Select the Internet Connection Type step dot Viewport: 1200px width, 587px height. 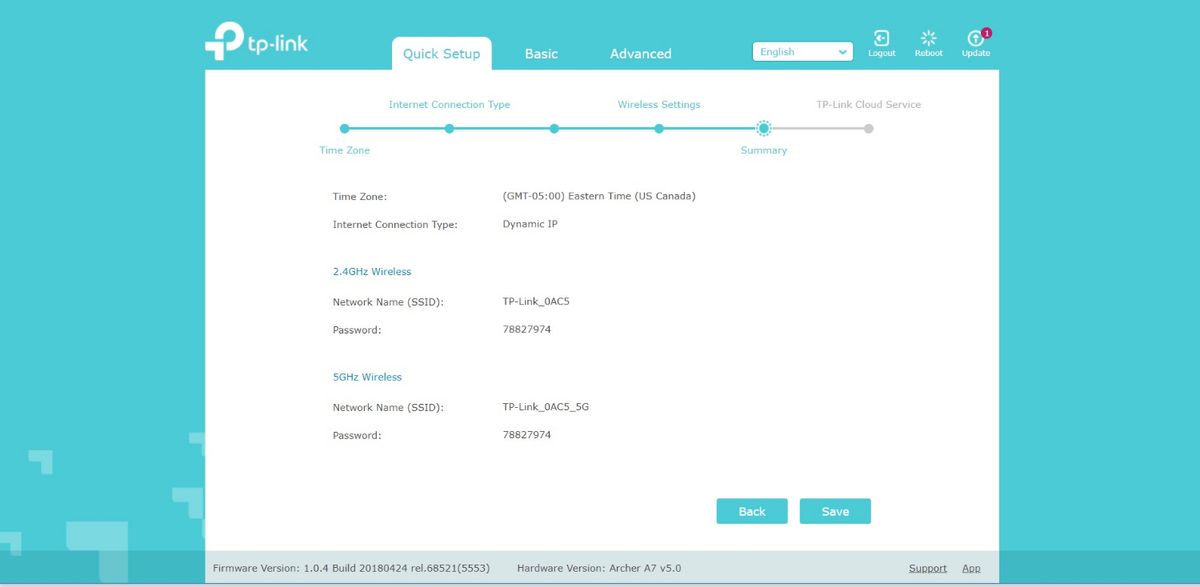point(449,128)
